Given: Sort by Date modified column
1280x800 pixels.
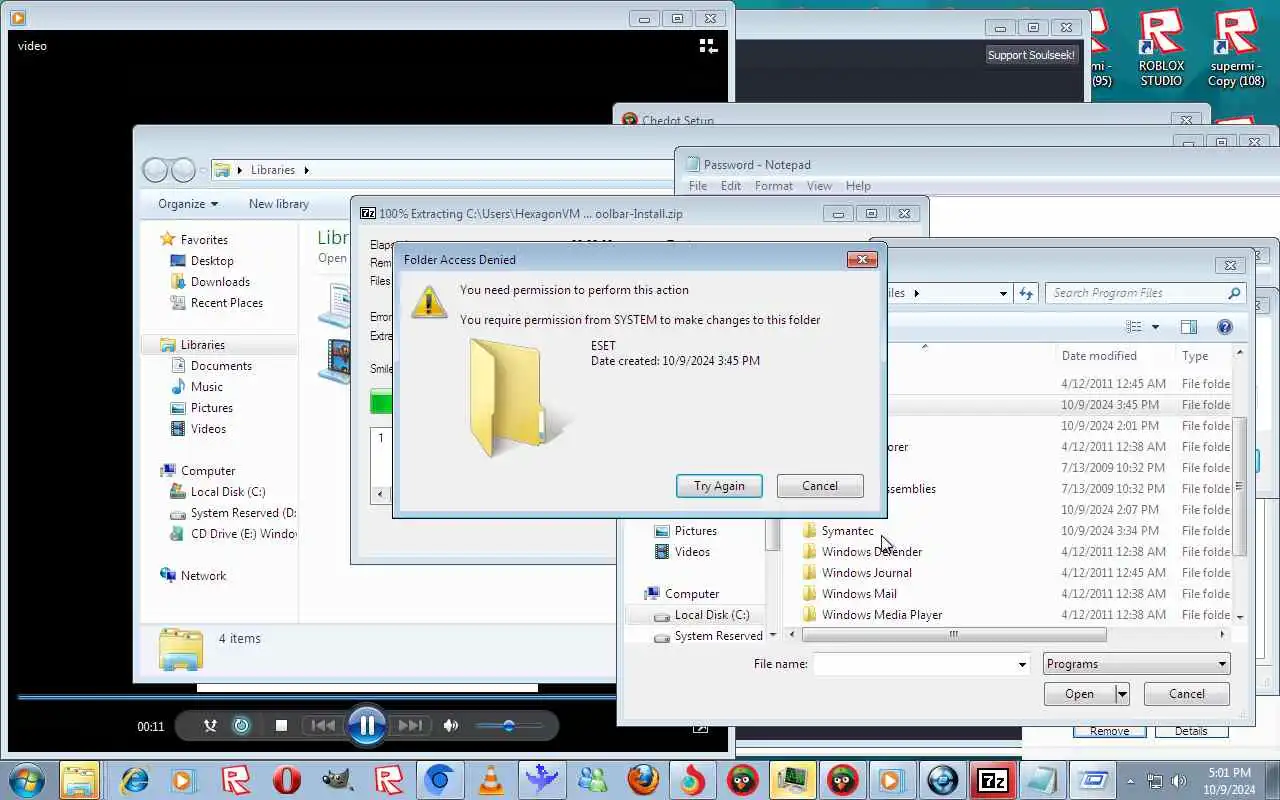Looking at the screenshot, I should pos(1099,356).
